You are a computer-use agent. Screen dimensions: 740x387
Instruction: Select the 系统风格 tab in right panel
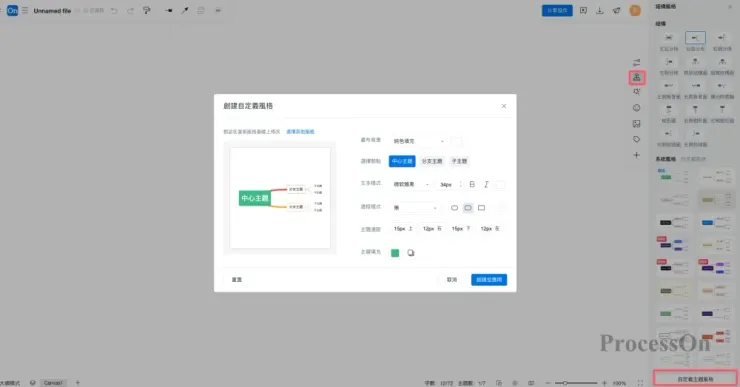(665, 159)
